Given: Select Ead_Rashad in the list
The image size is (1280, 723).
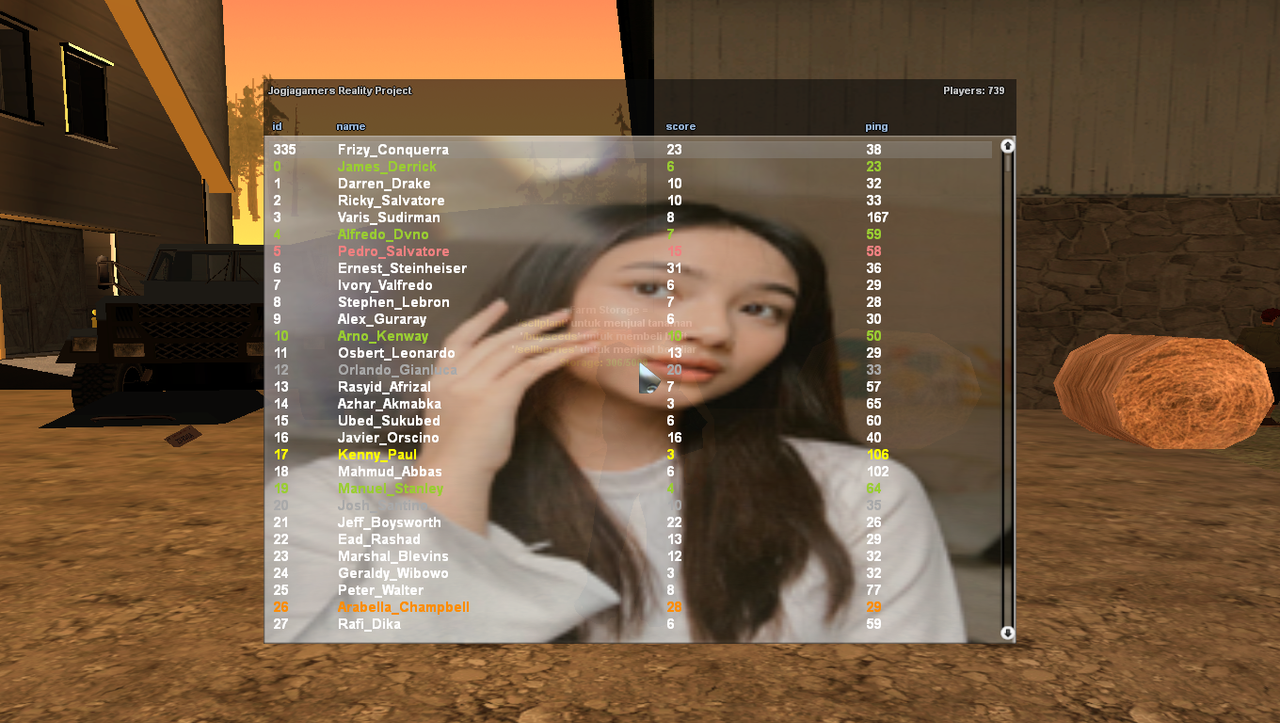Looking at the screenshot, I should (x=379, y=540).
